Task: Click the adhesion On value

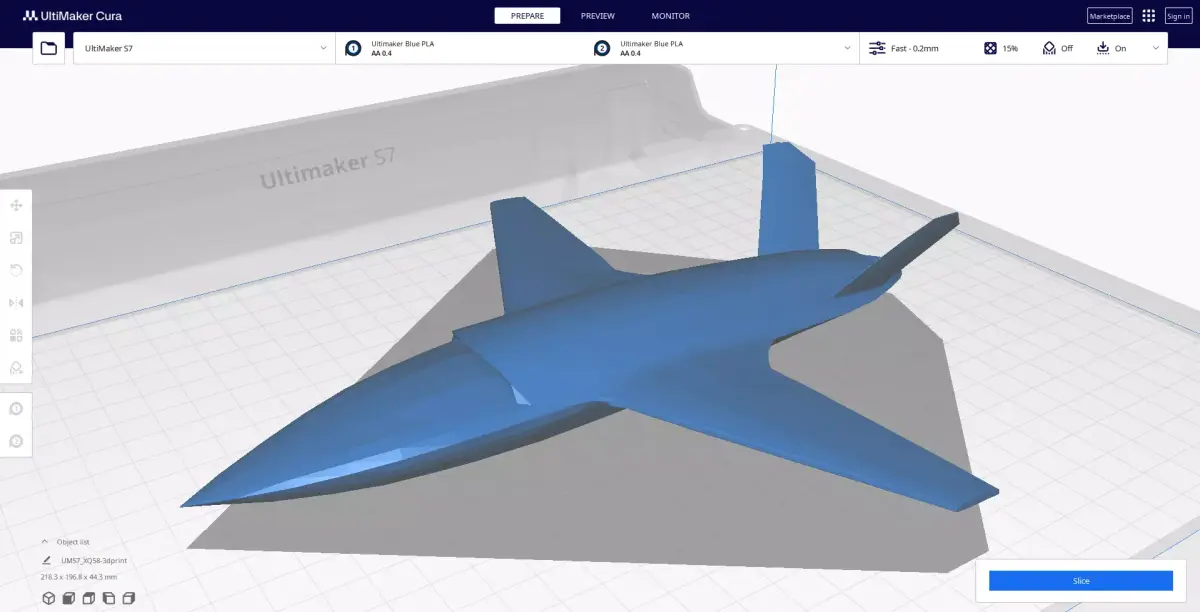Action: pos(1120,48)
